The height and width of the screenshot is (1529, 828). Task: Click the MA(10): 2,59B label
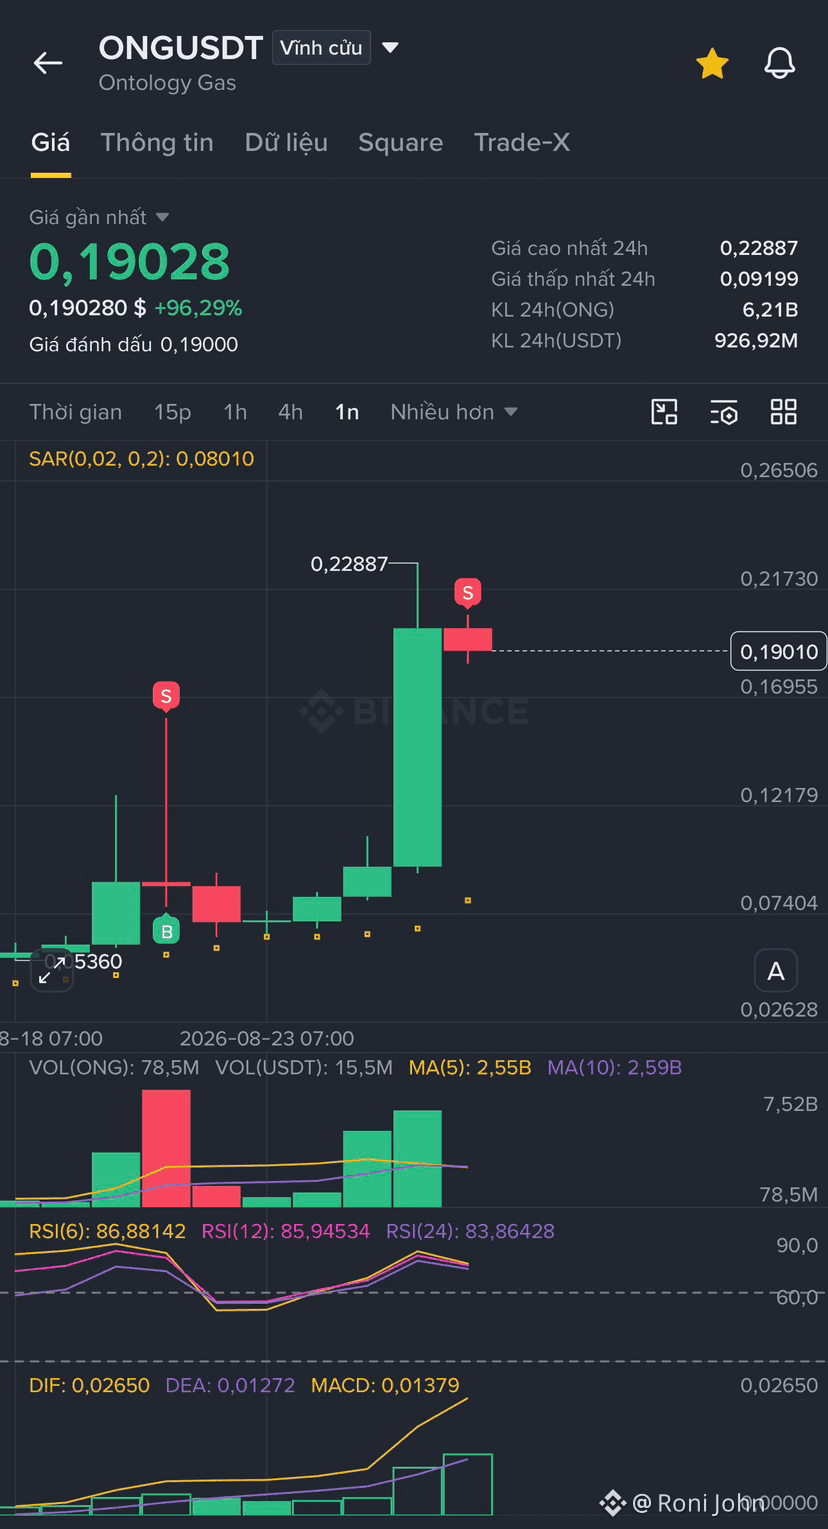[614, 1068]
